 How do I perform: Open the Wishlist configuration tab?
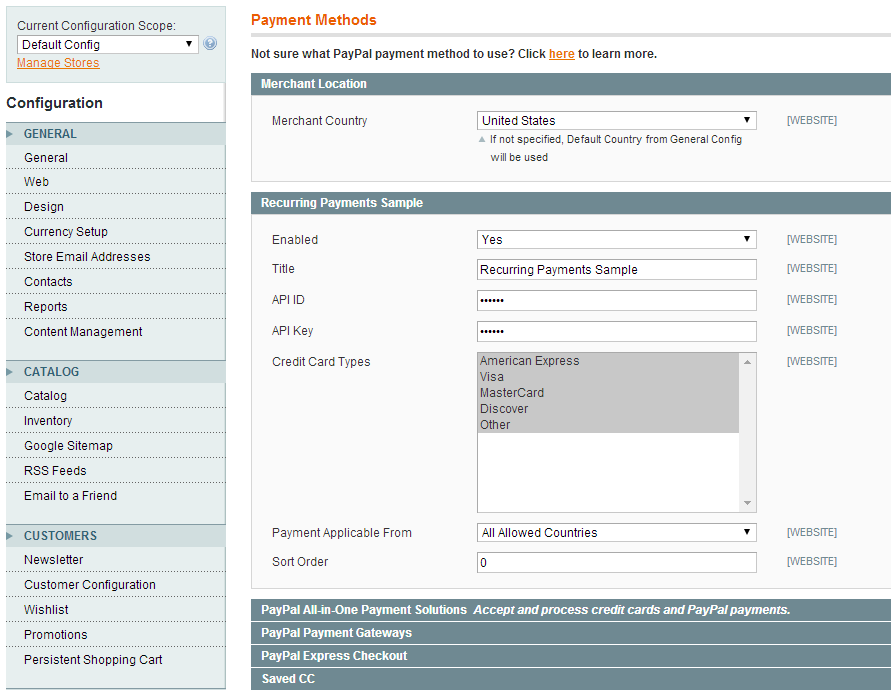click(x=115, y=610)
